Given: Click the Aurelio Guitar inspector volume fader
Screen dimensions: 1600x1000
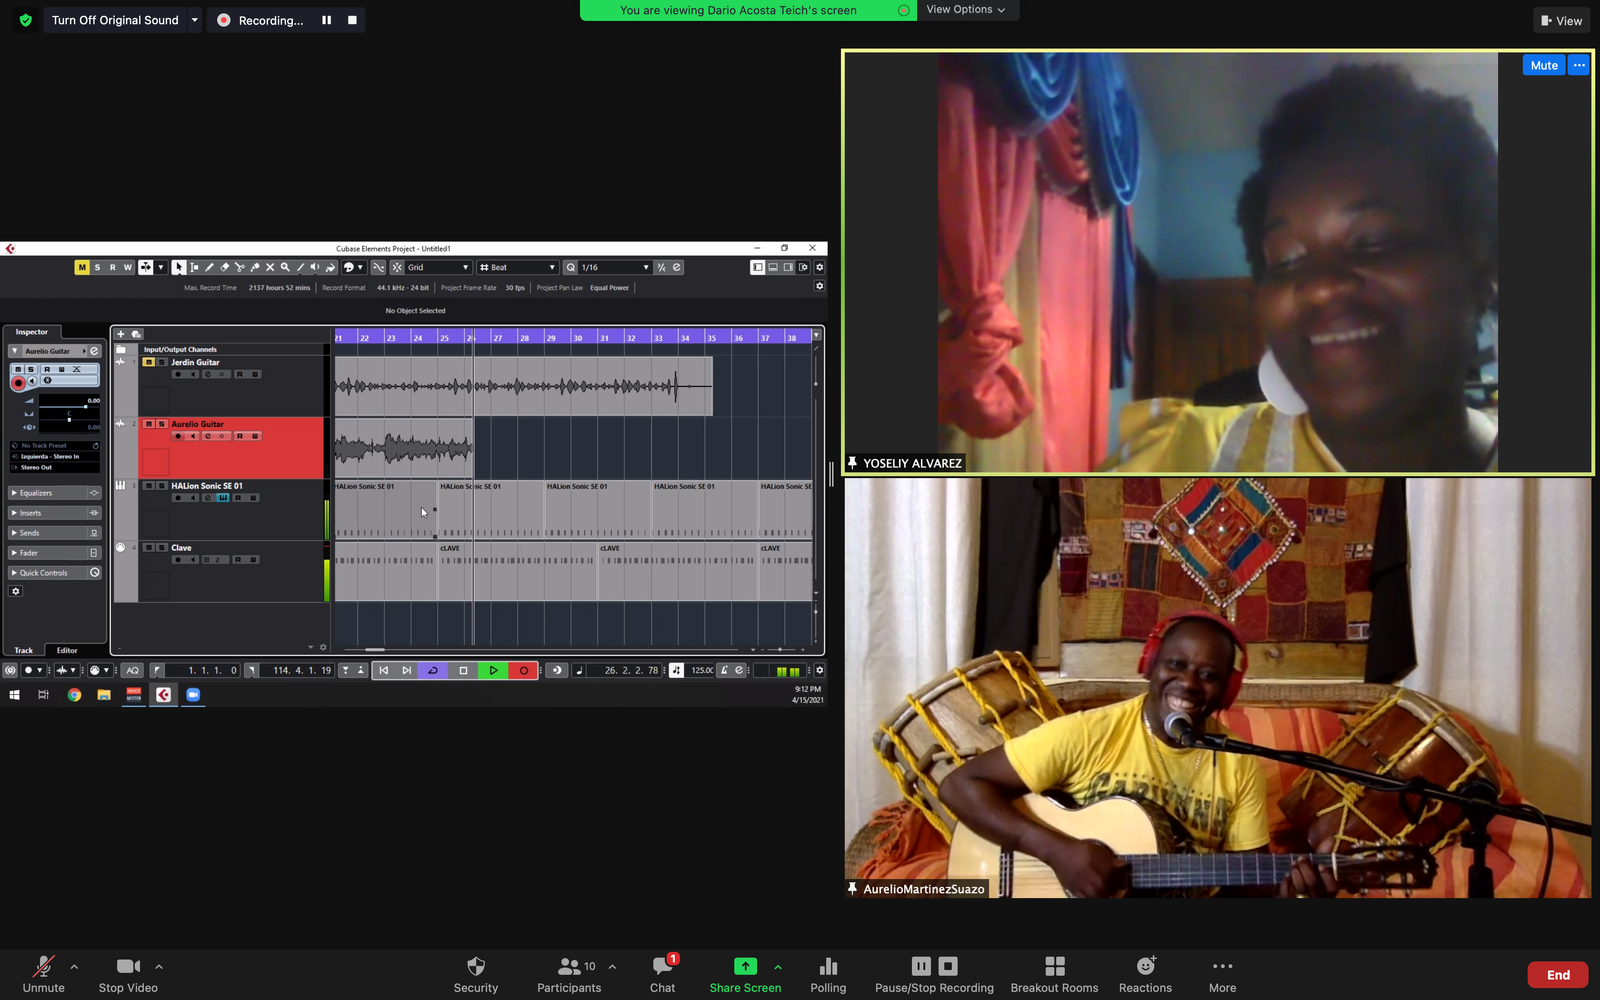Looking at the screenshot, I should (85, 406).
